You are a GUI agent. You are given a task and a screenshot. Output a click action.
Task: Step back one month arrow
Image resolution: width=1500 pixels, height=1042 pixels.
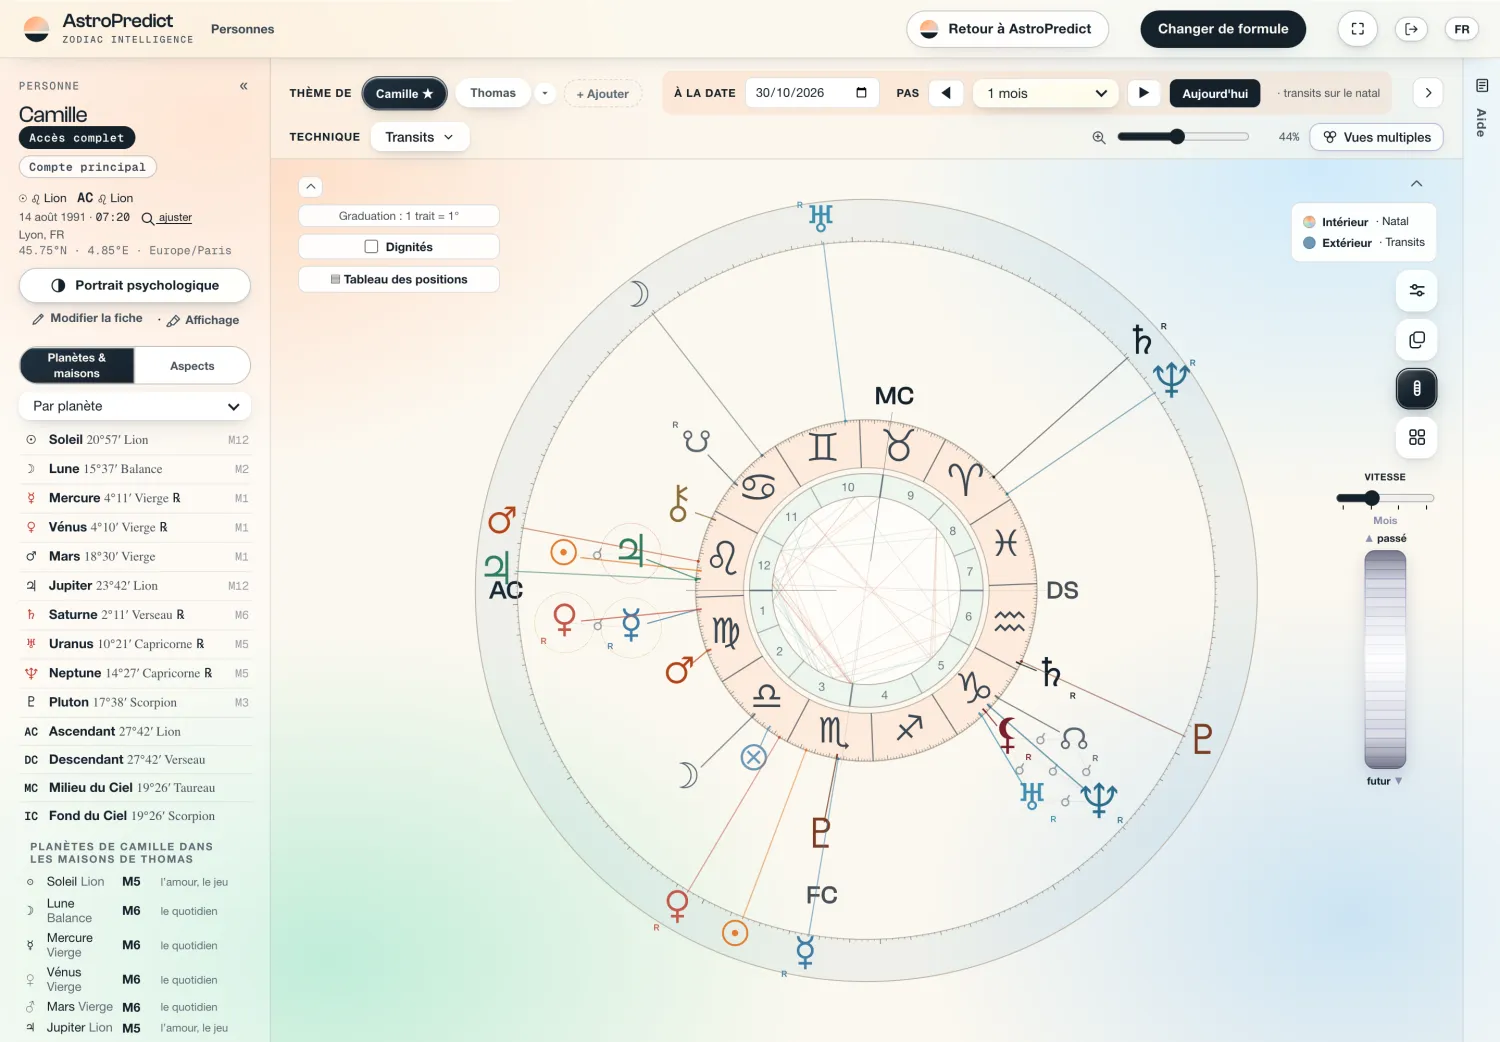pos(946,93)
